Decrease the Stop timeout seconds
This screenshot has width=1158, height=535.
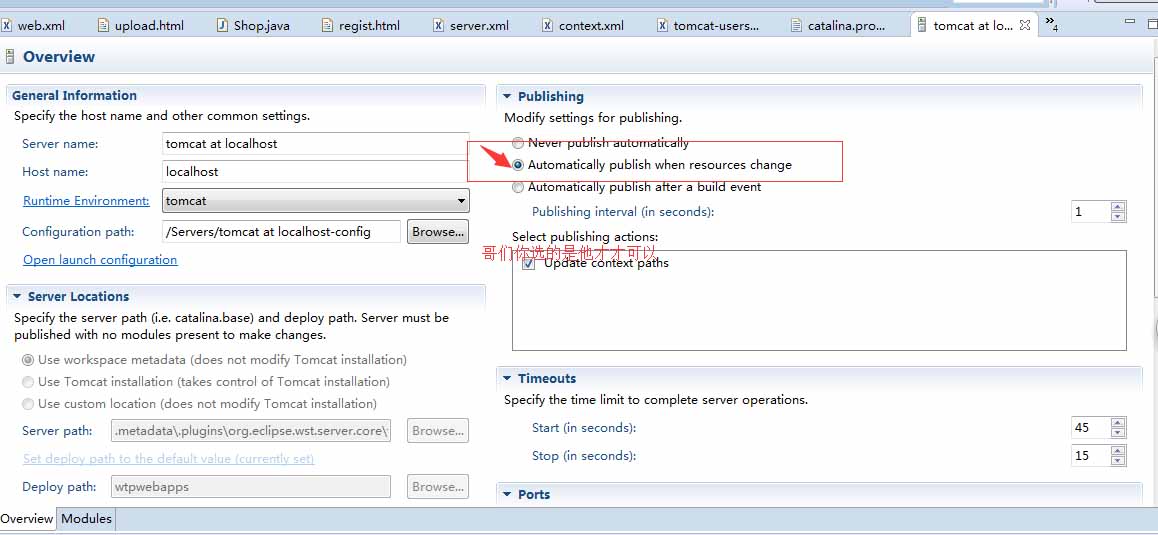(x=1118, y=460)
